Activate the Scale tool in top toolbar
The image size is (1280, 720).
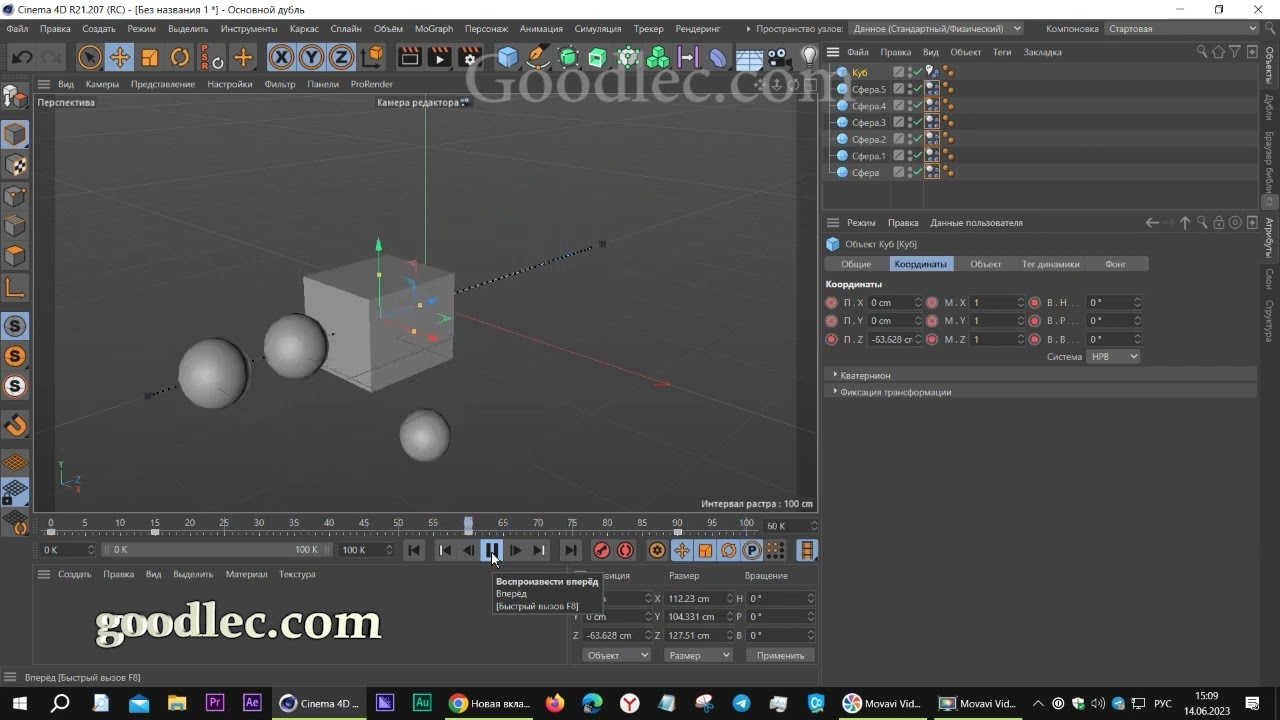(149, 57)
